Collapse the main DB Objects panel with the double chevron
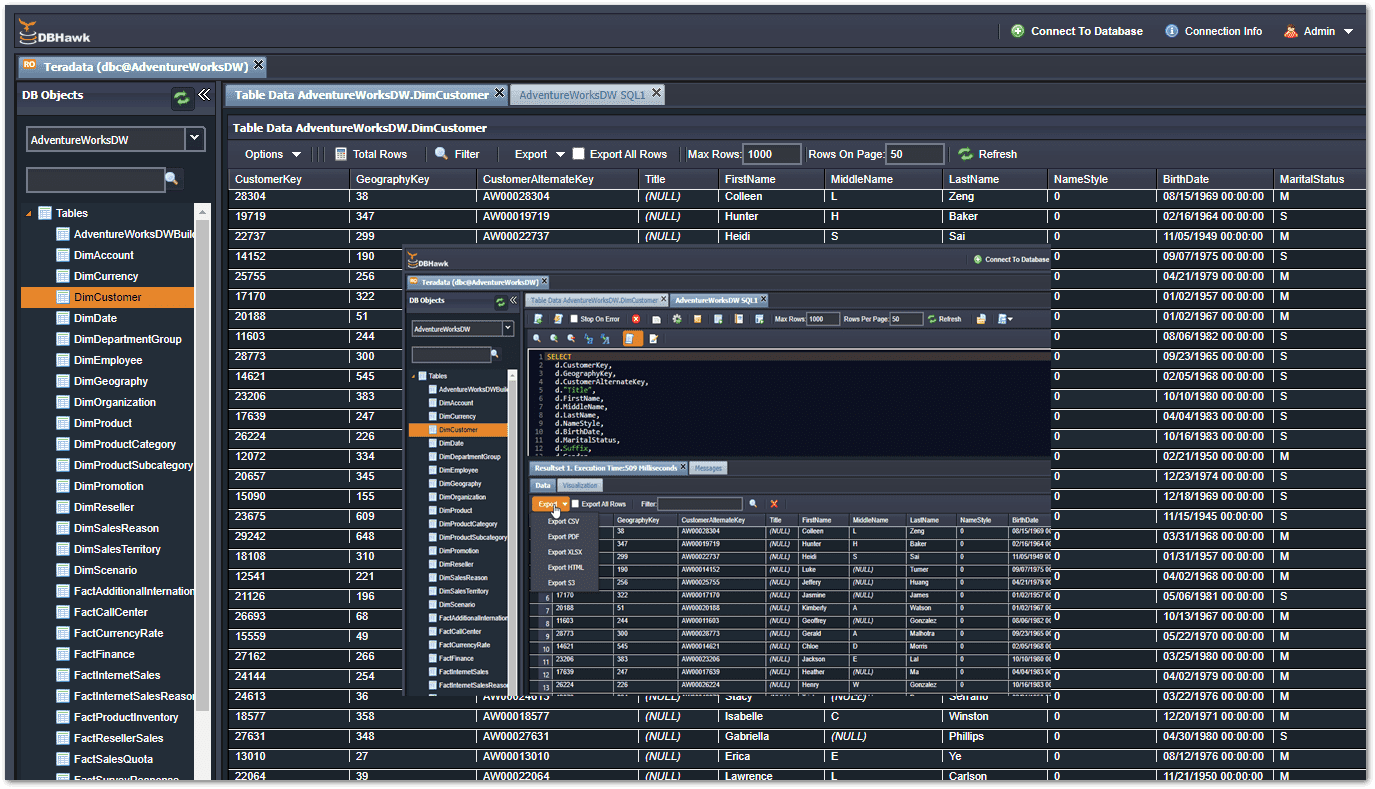Viewport: 1375px width, 789px height. [x=203, y=95]
